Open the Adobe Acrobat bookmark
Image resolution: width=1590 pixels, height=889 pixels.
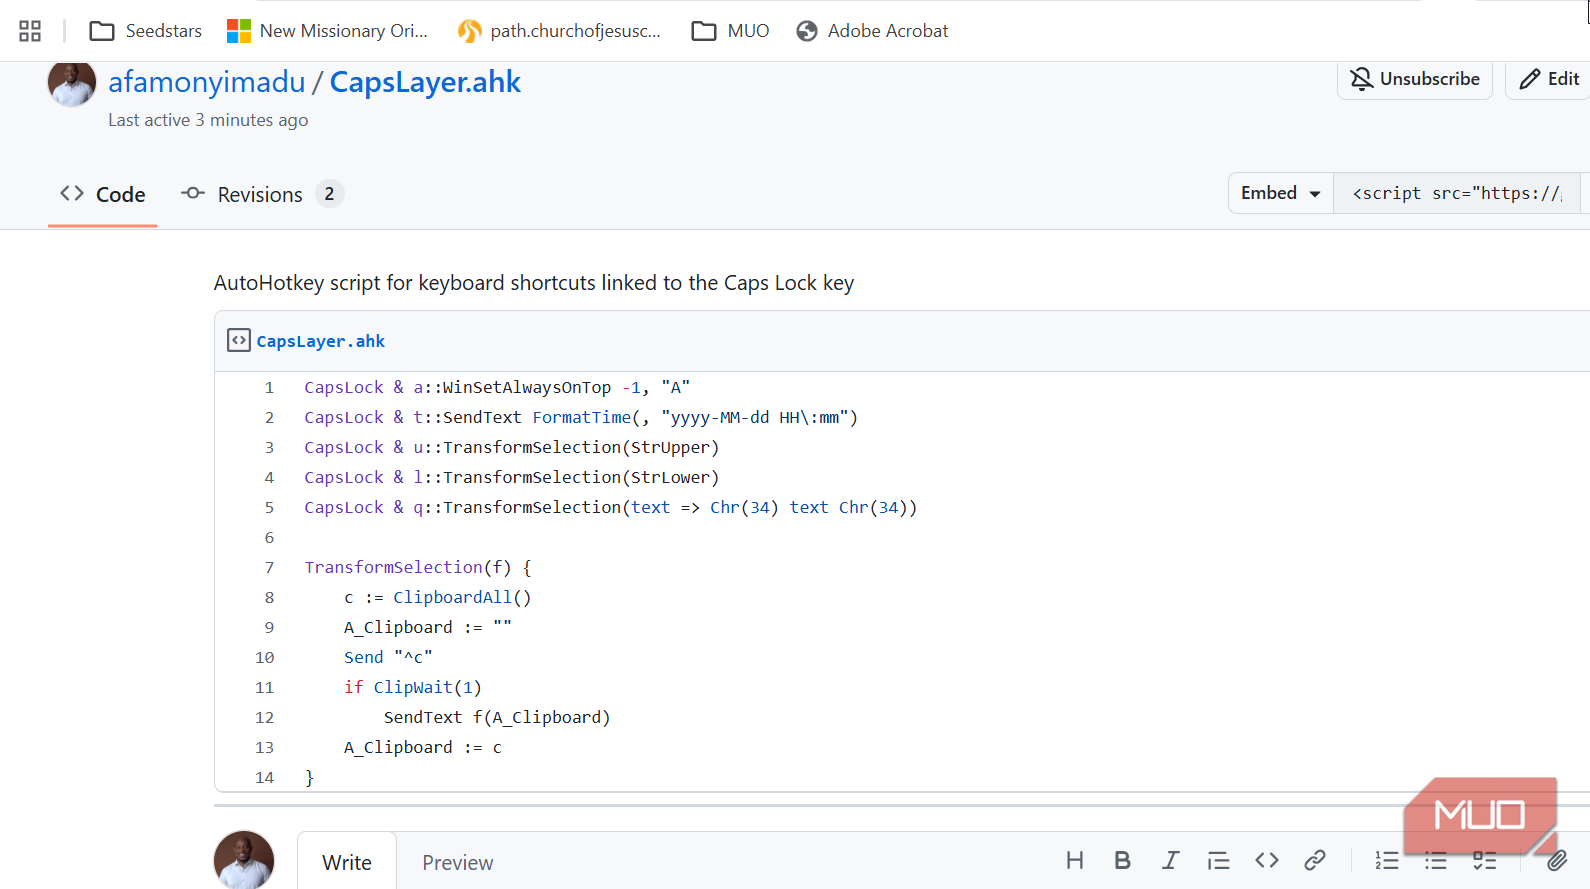click(872, 31)
